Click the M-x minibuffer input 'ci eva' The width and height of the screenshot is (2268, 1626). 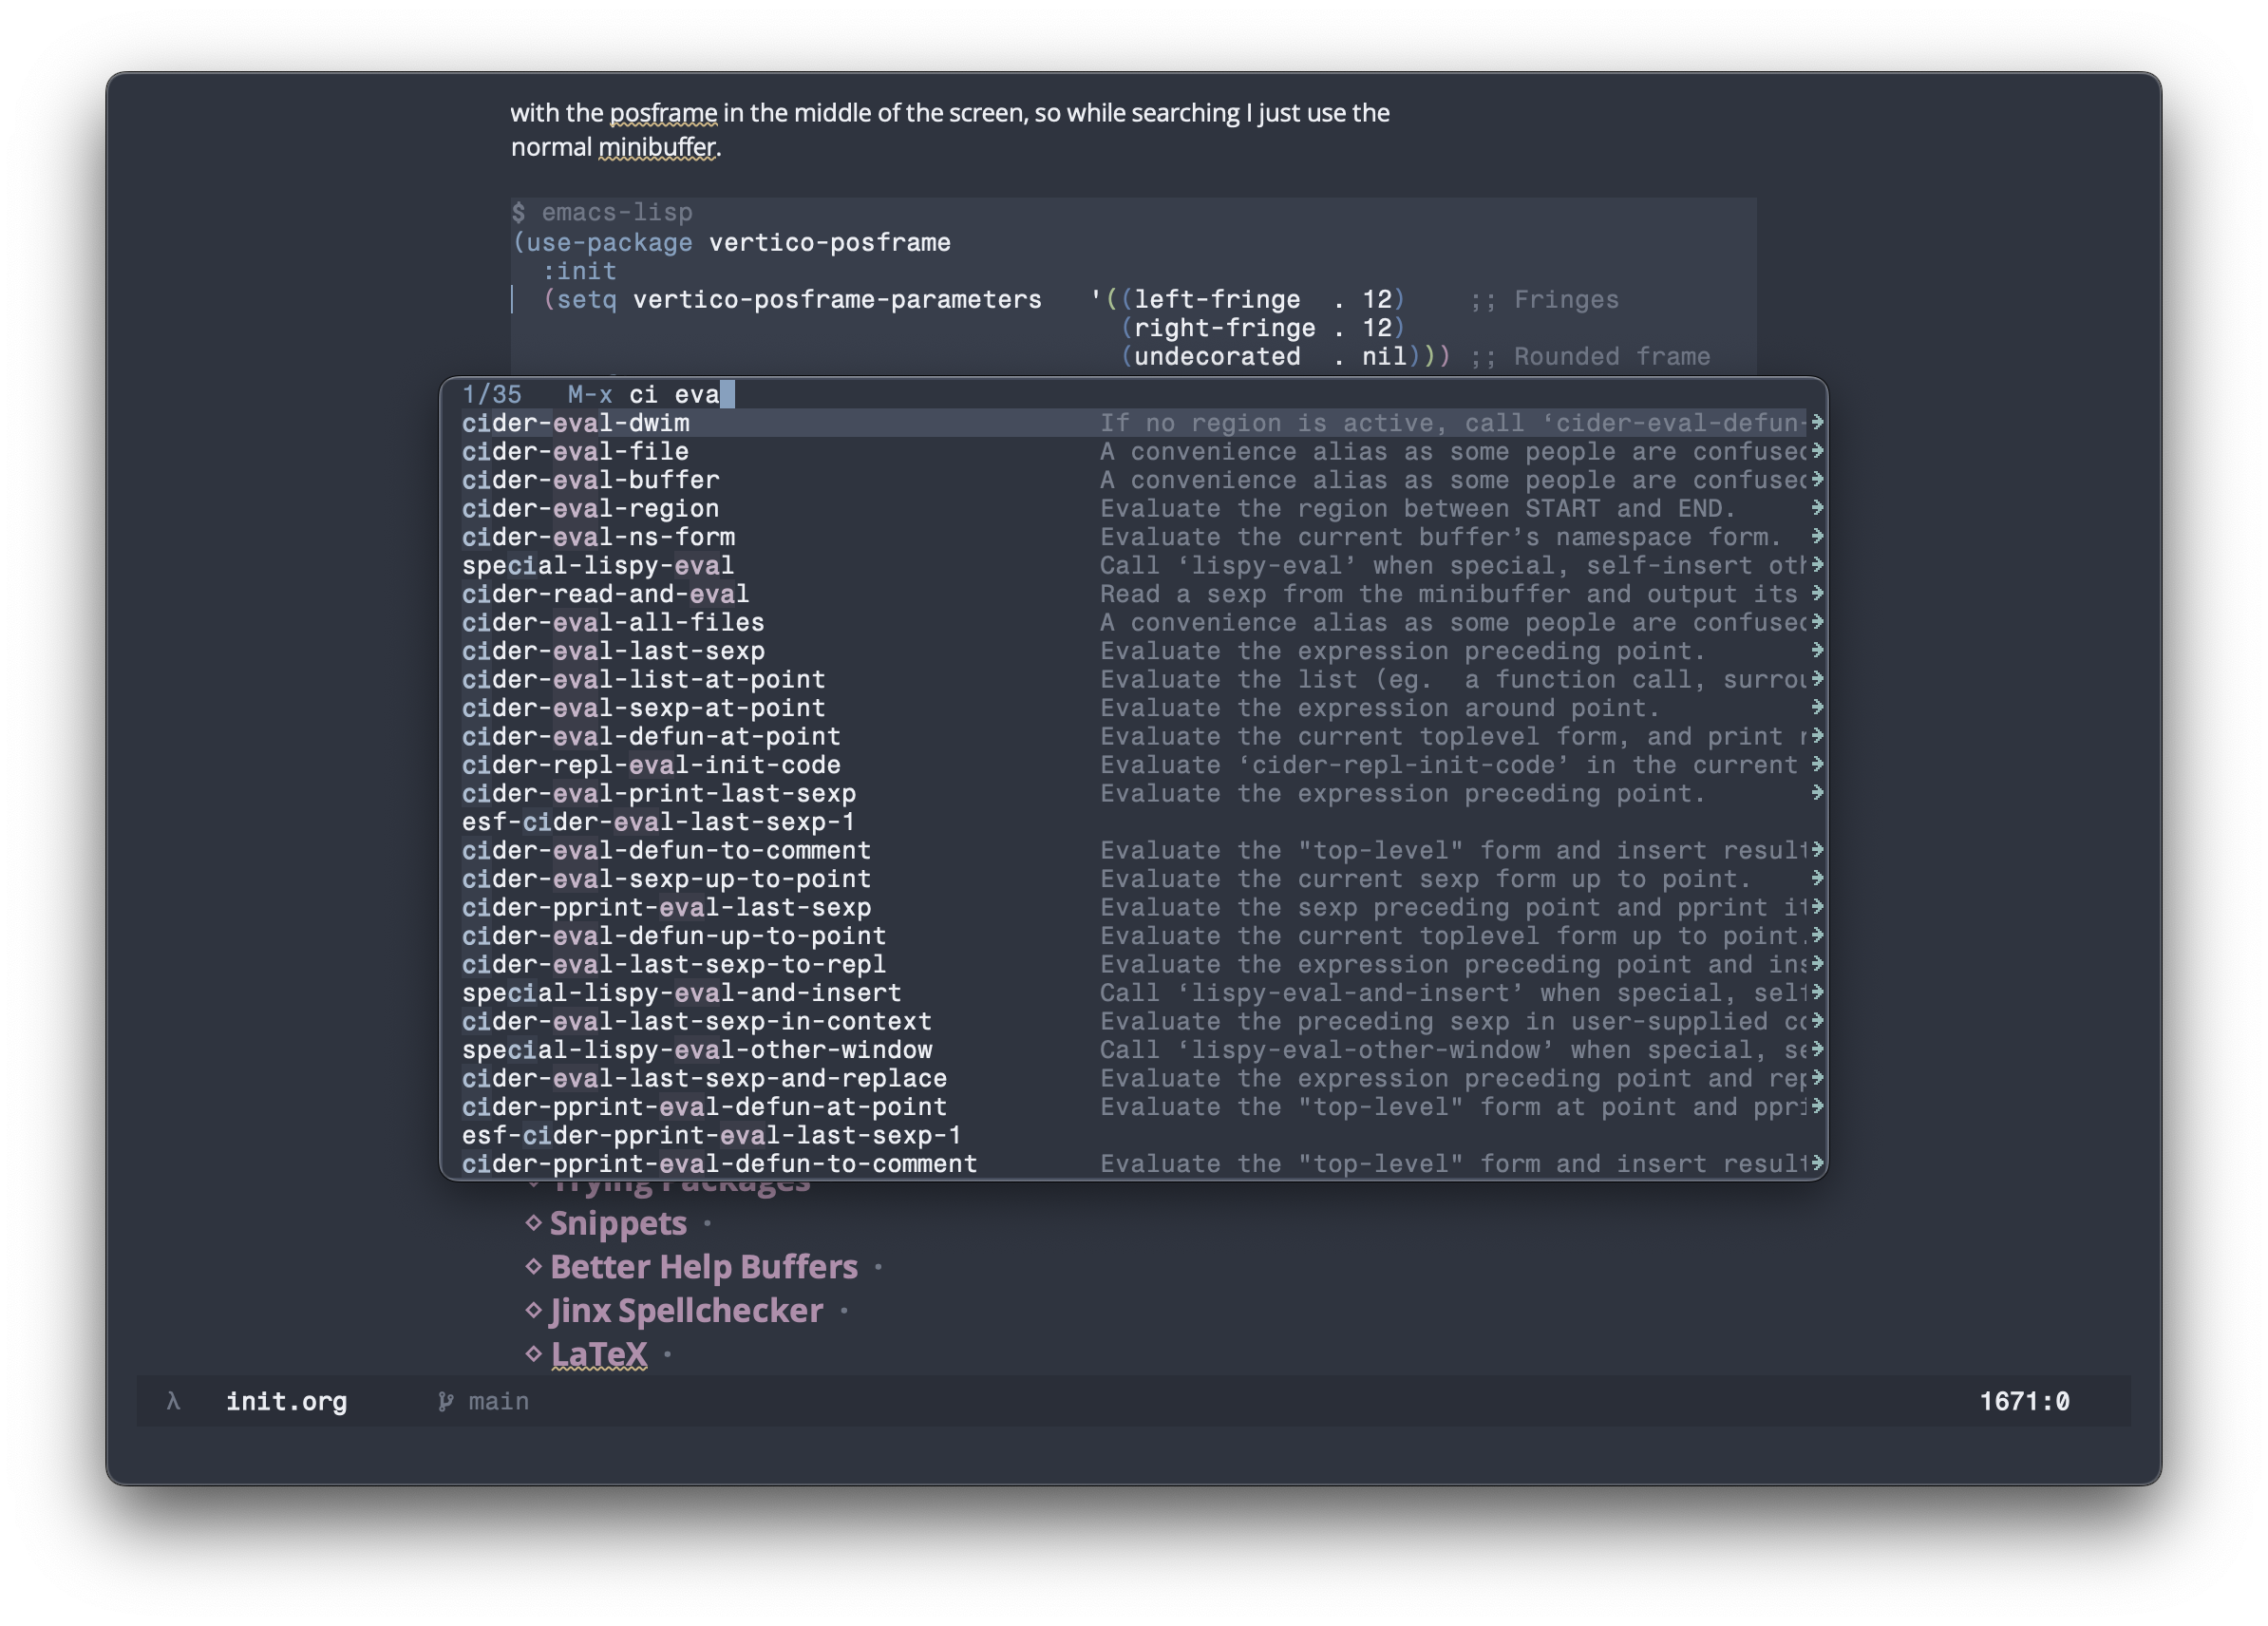point(674,394)
